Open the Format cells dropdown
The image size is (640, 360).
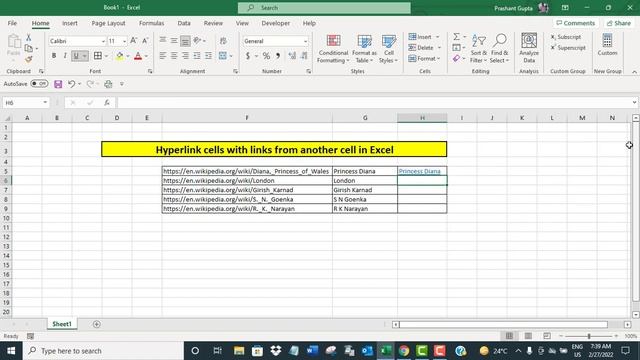pos(424,59)
